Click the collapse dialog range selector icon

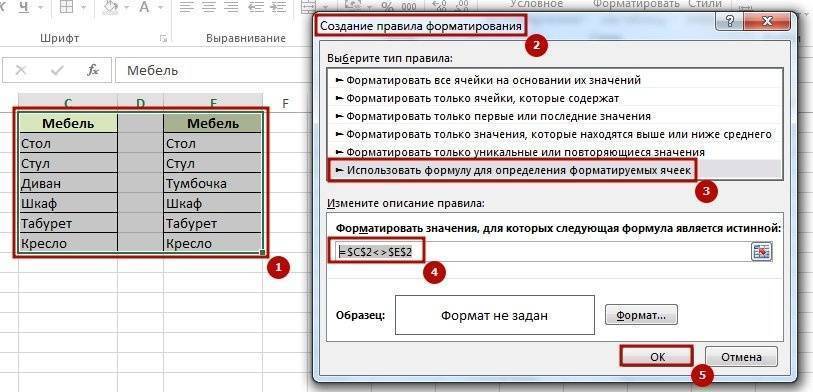pos(762,251)
